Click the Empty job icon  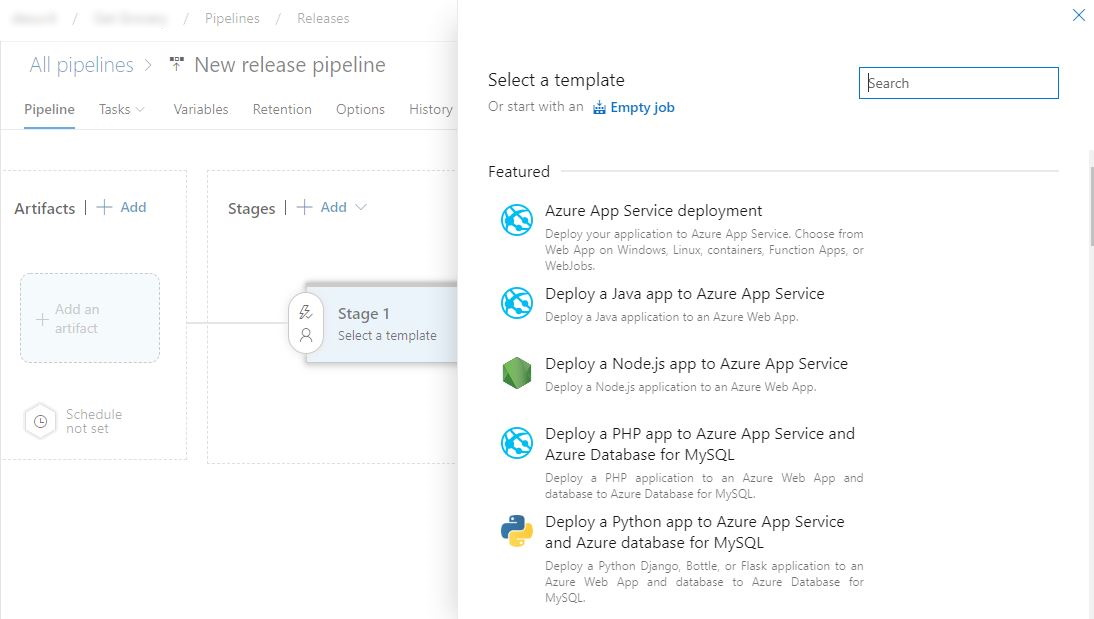click(599, 107)
